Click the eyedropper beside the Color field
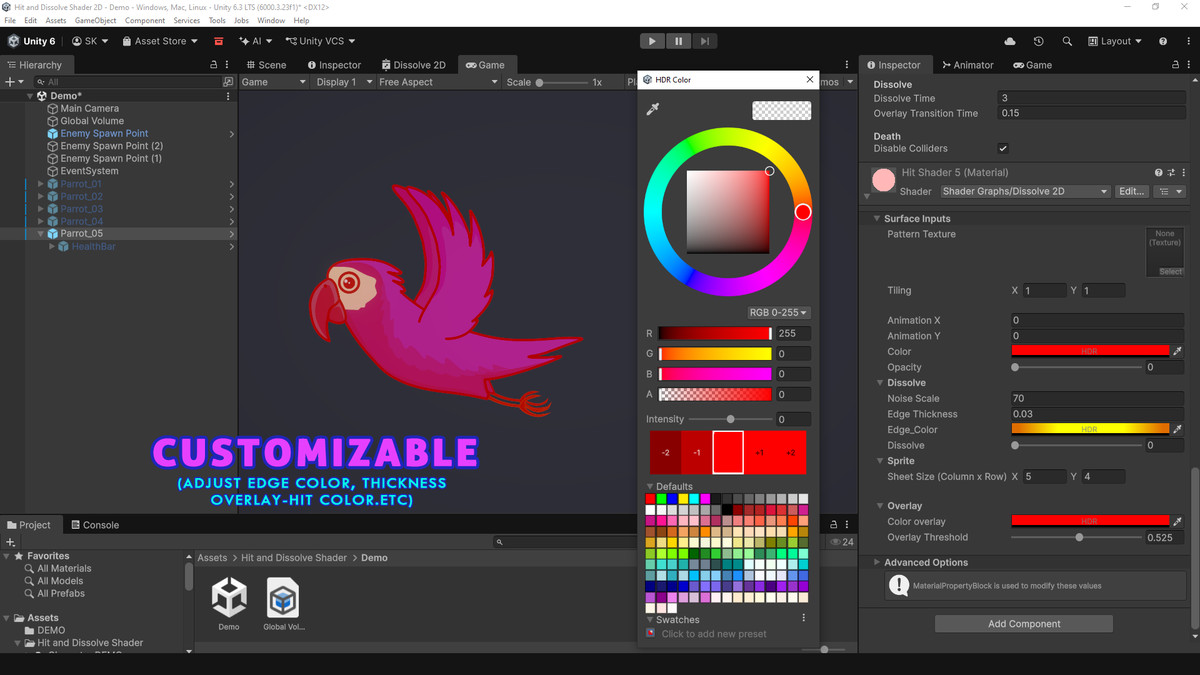The height and width of the screenshot is (675, 1200). coord(1177,352)
